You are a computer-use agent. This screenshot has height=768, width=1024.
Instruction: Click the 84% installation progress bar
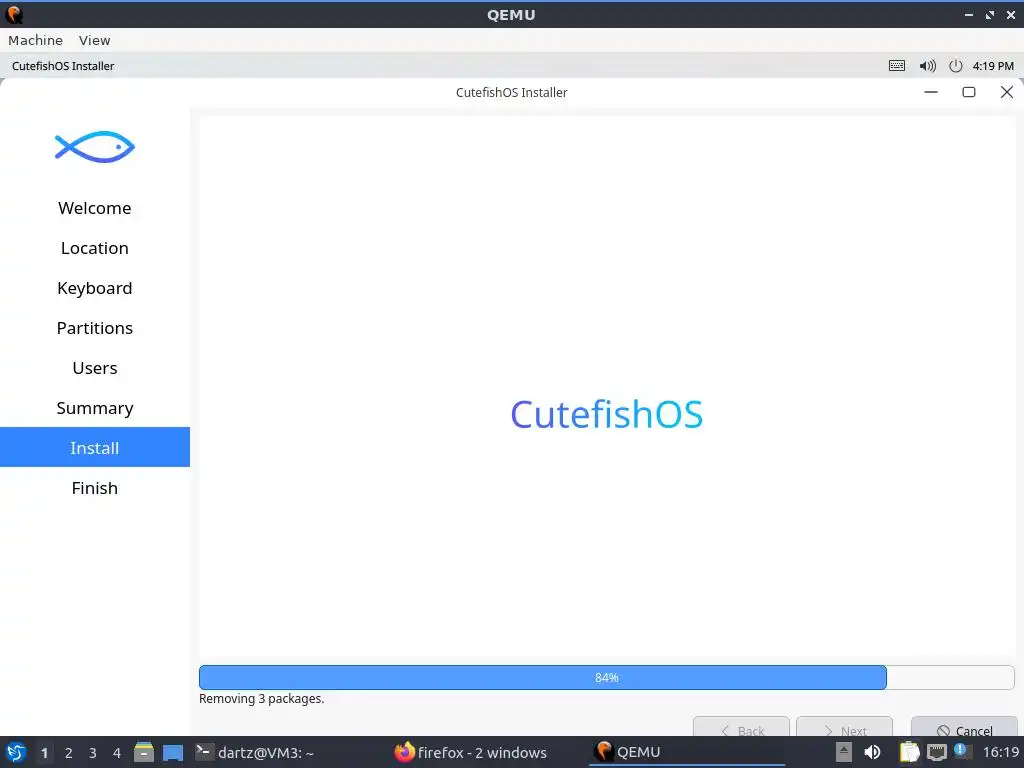click(x=607, y=677)
